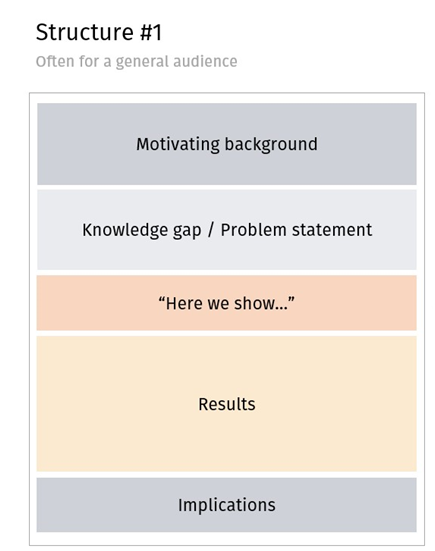Click the salmon "Here we show…" block
435x551 pixels.
[227, 303]
